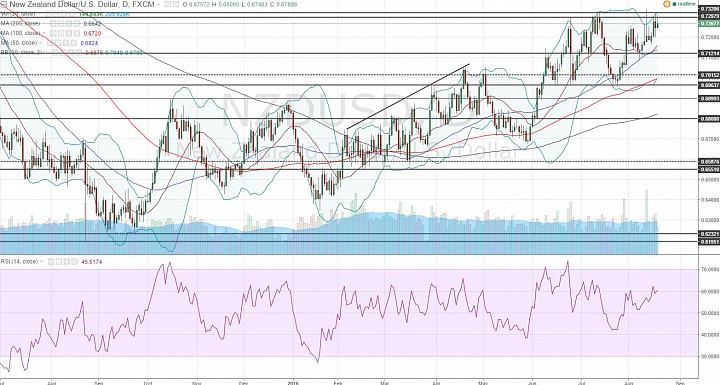The height and width of the screenshot is (385, 720).
Task: Open the format icon of MA (50, close)
Action: pos(58,43)
